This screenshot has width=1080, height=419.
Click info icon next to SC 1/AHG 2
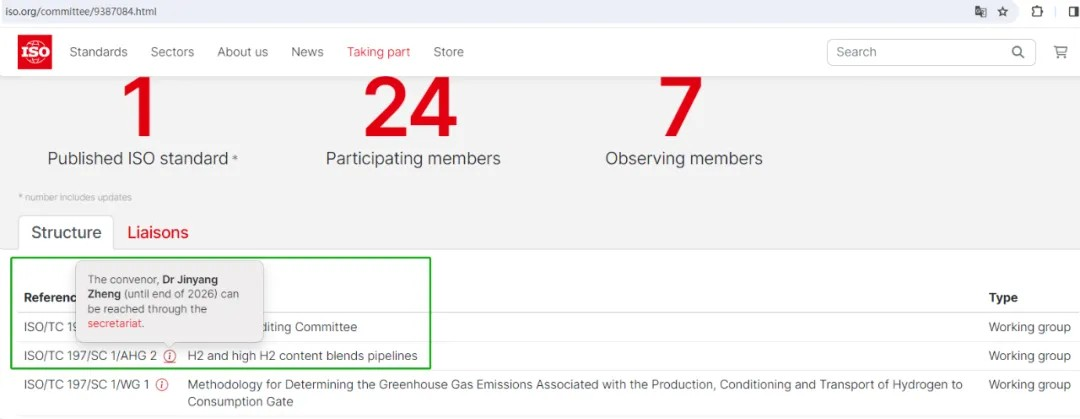tap(169, 356)
